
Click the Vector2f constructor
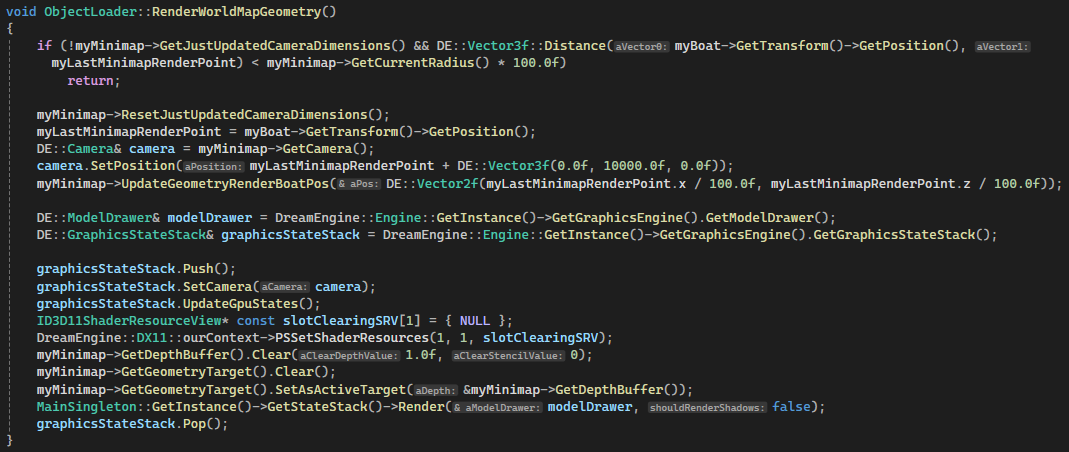pos(448,183)
